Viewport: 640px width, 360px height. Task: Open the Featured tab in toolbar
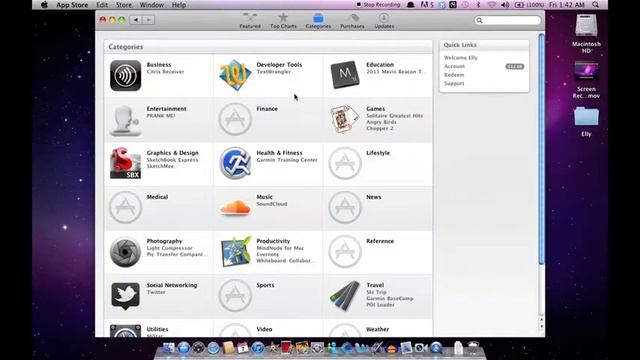[x=250, y=21]
